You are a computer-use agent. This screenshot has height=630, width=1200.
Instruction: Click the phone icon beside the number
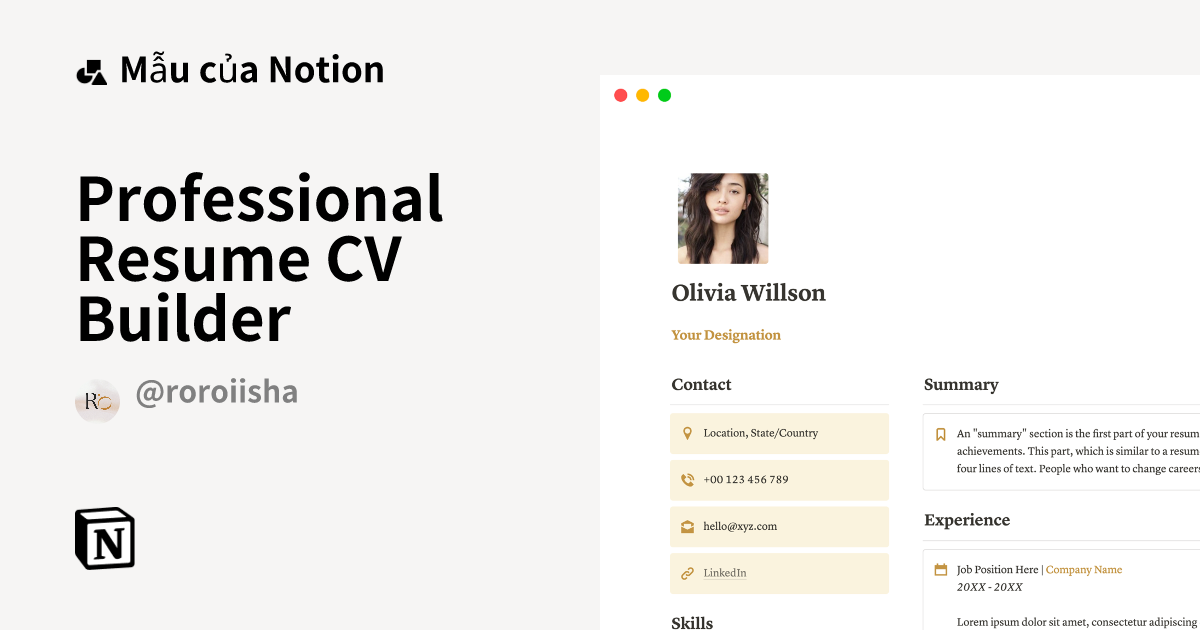click(687, 479)
